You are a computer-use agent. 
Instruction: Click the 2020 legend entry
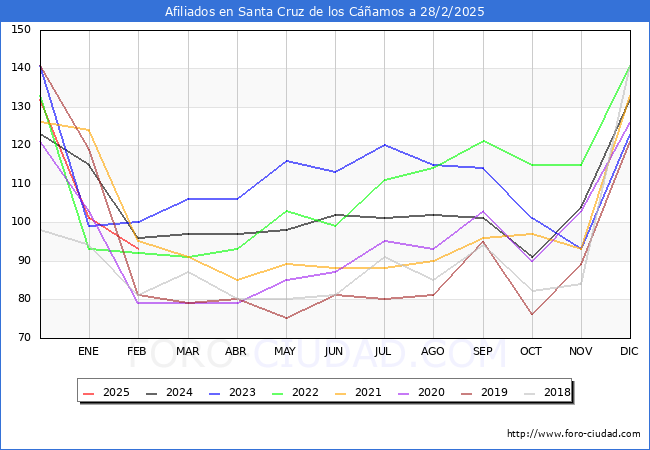pyautogui.click(x=422, y=392)
